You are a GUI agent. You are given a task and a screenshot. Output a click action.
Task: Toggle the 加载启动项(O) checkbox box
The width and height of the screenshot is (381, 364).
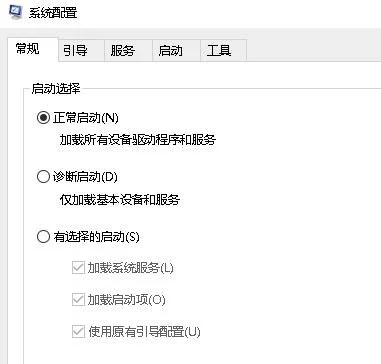pyautogui.click(x=78, y=300)
